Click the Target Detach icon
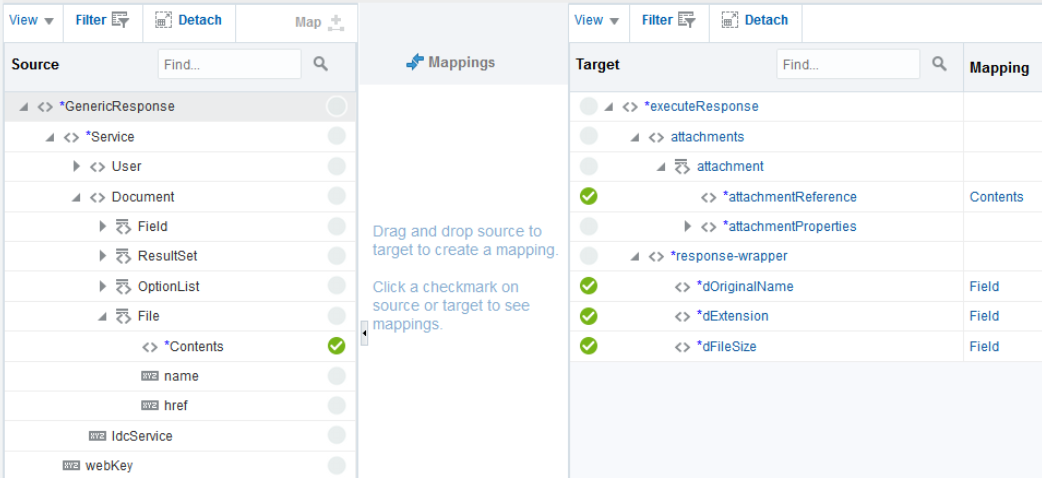Image resolution: width=1042 pixels, height=478 pixels. click(x=730, y=20)
